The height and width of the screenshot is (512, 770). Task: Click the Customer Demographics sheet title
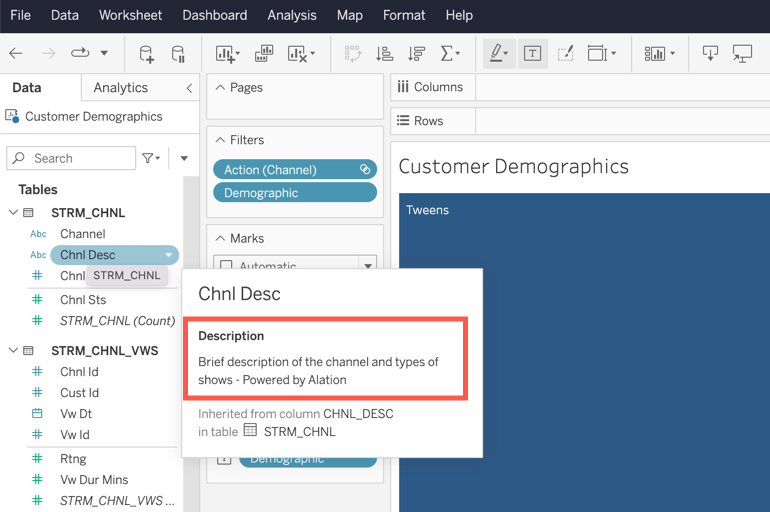tap(514, 166)
